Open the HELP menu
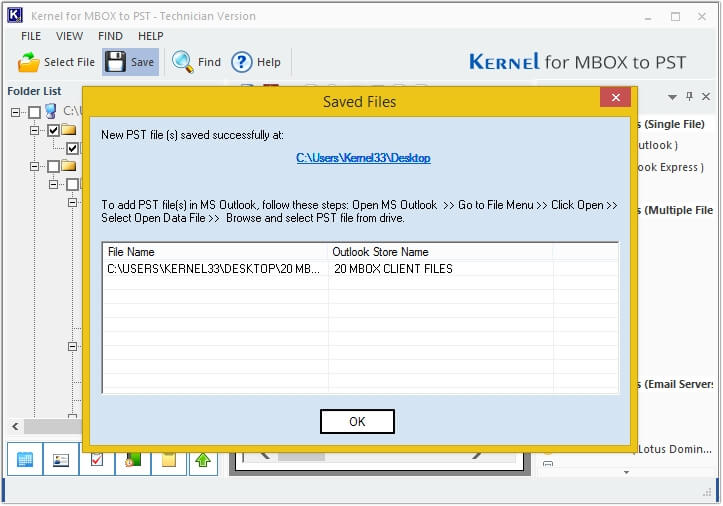Image resolution: width=723 pixels, height=506 pixels. click(151, 36)
